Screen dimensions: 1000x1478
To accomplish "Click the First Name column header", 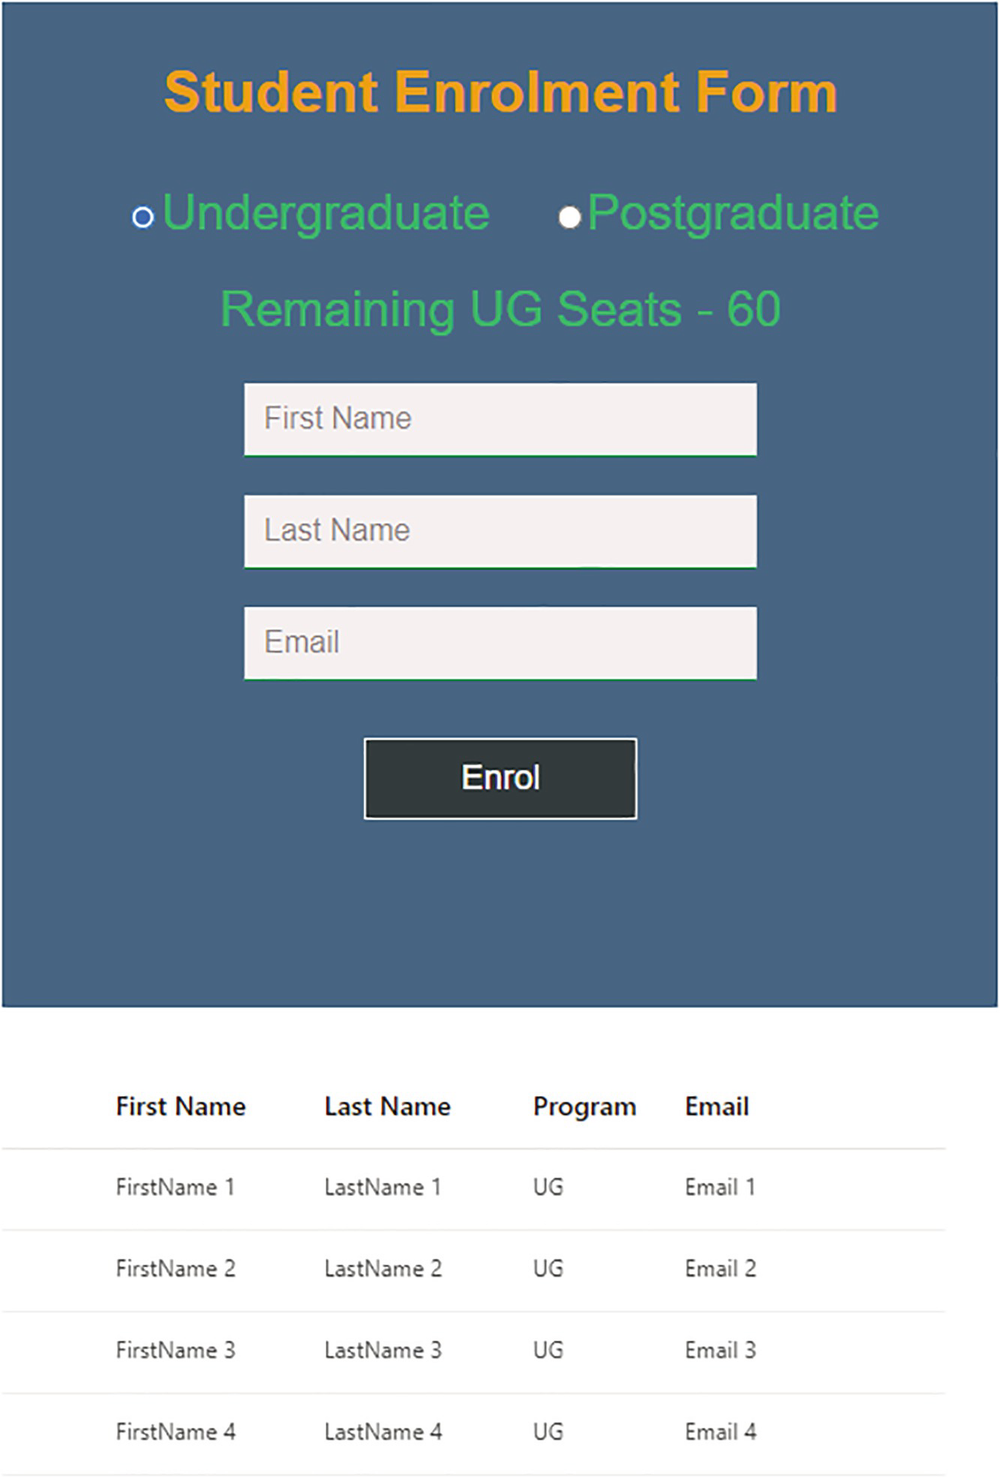I will click(181, 1107).
